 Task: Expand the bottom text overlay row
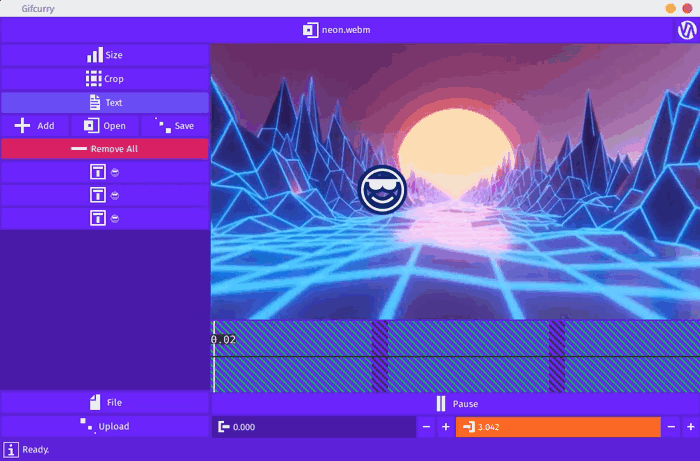[x=105, y=218]
